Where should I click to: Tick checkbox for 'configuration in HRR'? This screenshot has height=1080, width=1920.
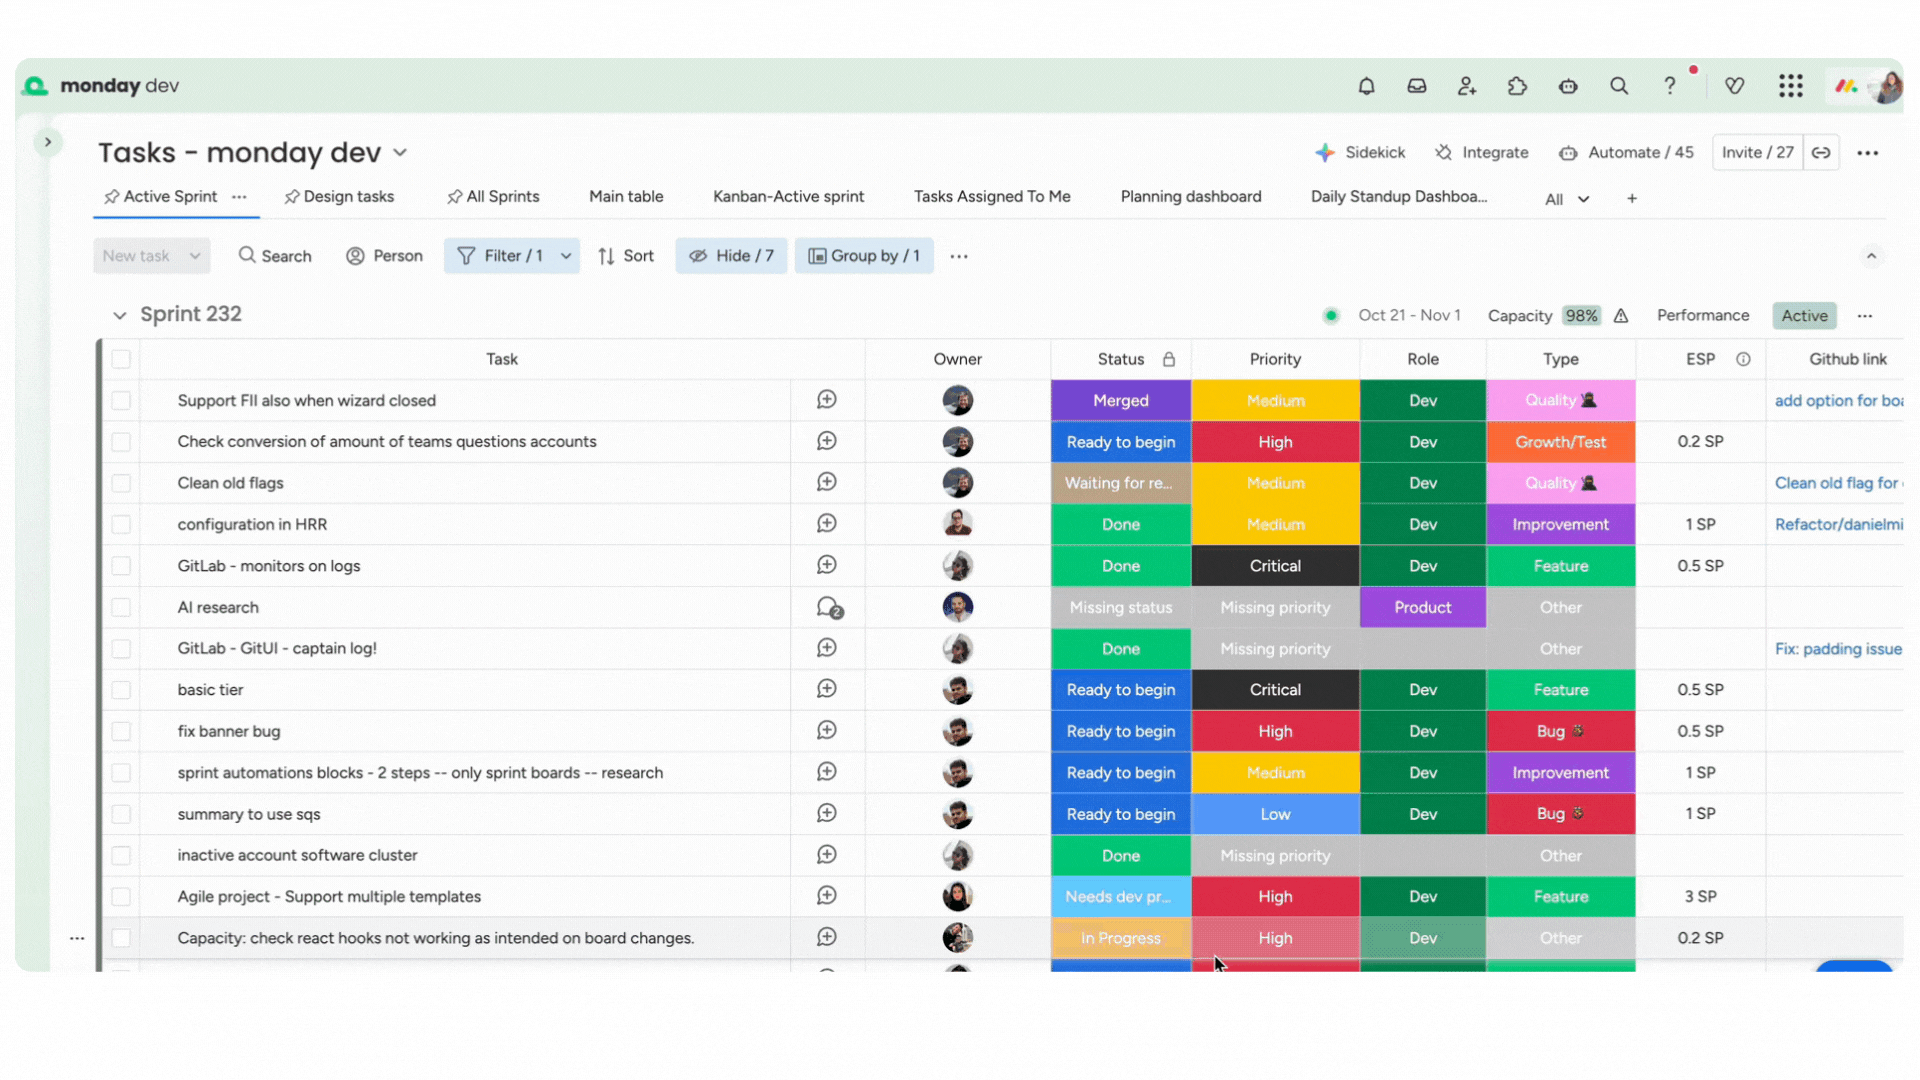point(121,524)
